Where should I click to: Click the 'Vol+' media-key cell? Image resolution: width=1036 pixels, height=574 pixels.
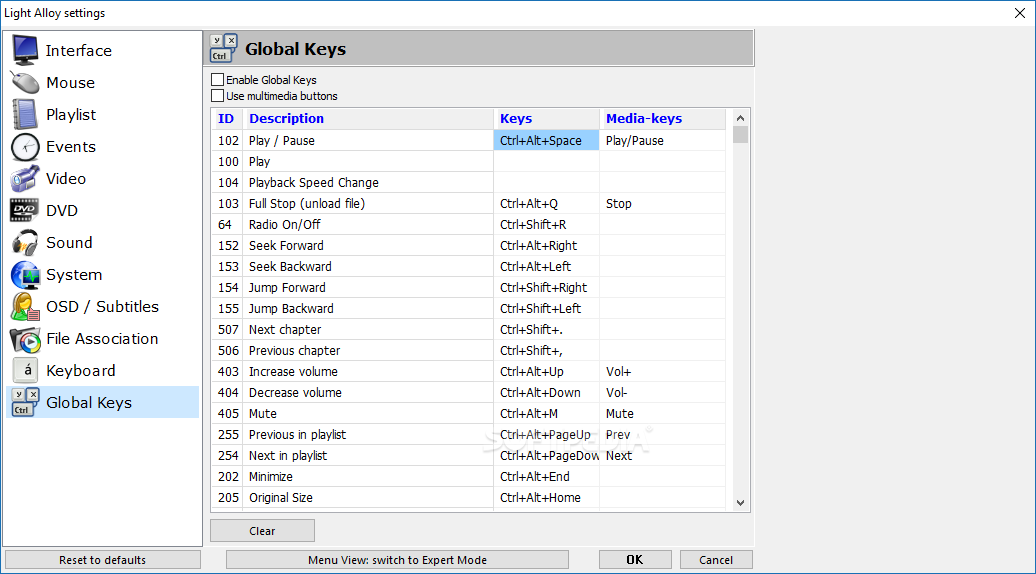(x=662, y=372)
